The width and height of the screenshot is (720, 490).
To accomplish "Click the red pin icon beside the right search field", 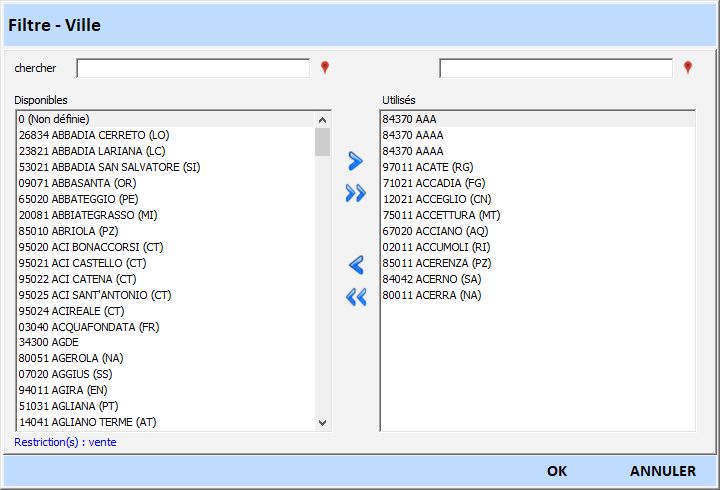I will point(687,68).
